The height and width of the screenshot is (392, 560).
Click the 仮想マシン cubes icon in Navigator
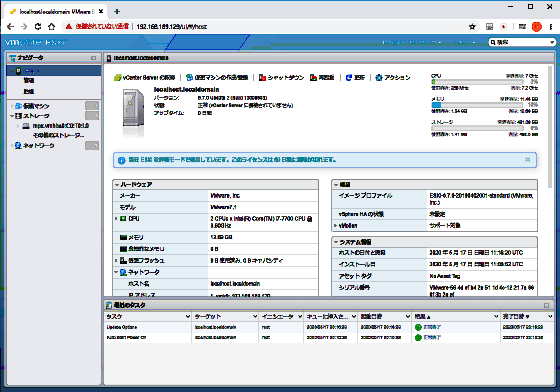[x=18, y=106]
